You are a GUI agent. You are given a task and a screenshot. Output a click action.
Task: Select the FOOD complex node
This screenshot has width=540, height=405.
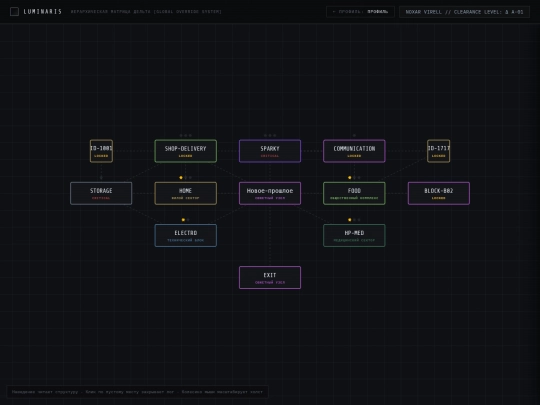coord(354,193)
